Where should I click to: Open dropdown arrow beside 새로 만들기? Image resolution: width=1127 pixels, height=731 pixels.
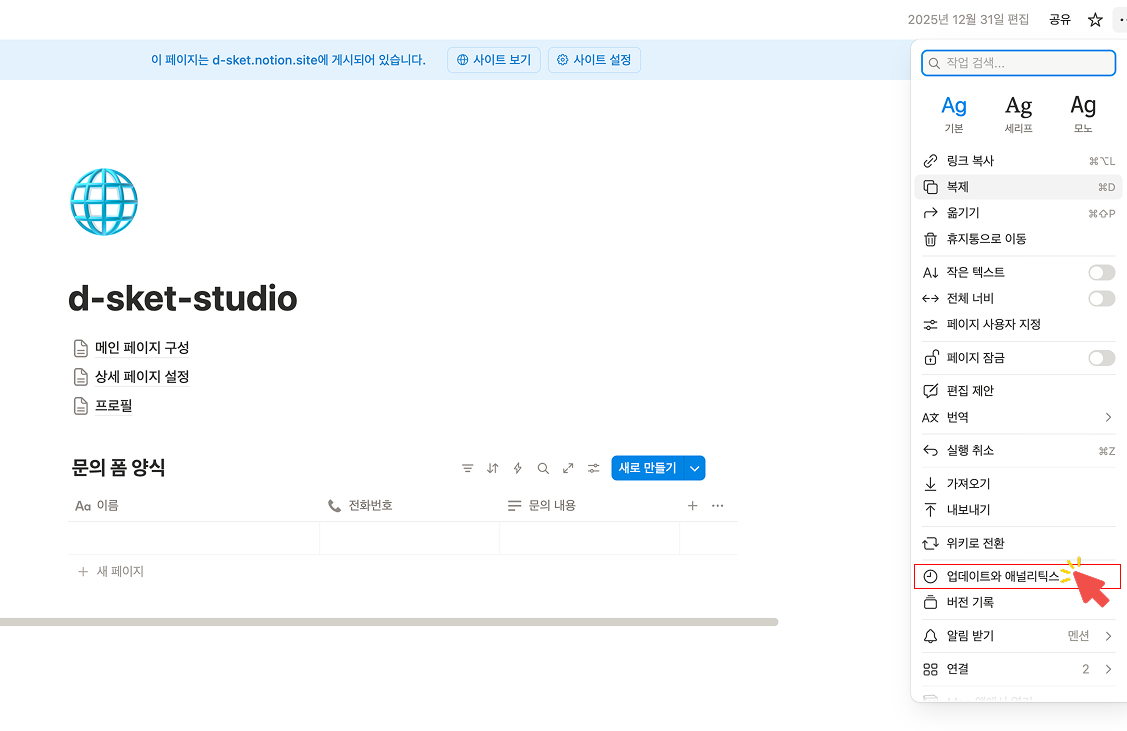695,468
